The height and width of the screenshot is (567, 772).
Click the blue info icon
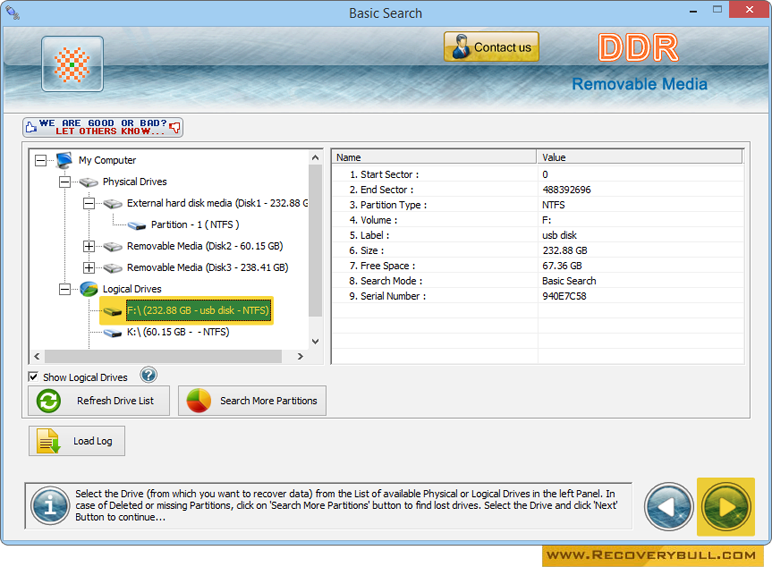[x=50, y=505]
